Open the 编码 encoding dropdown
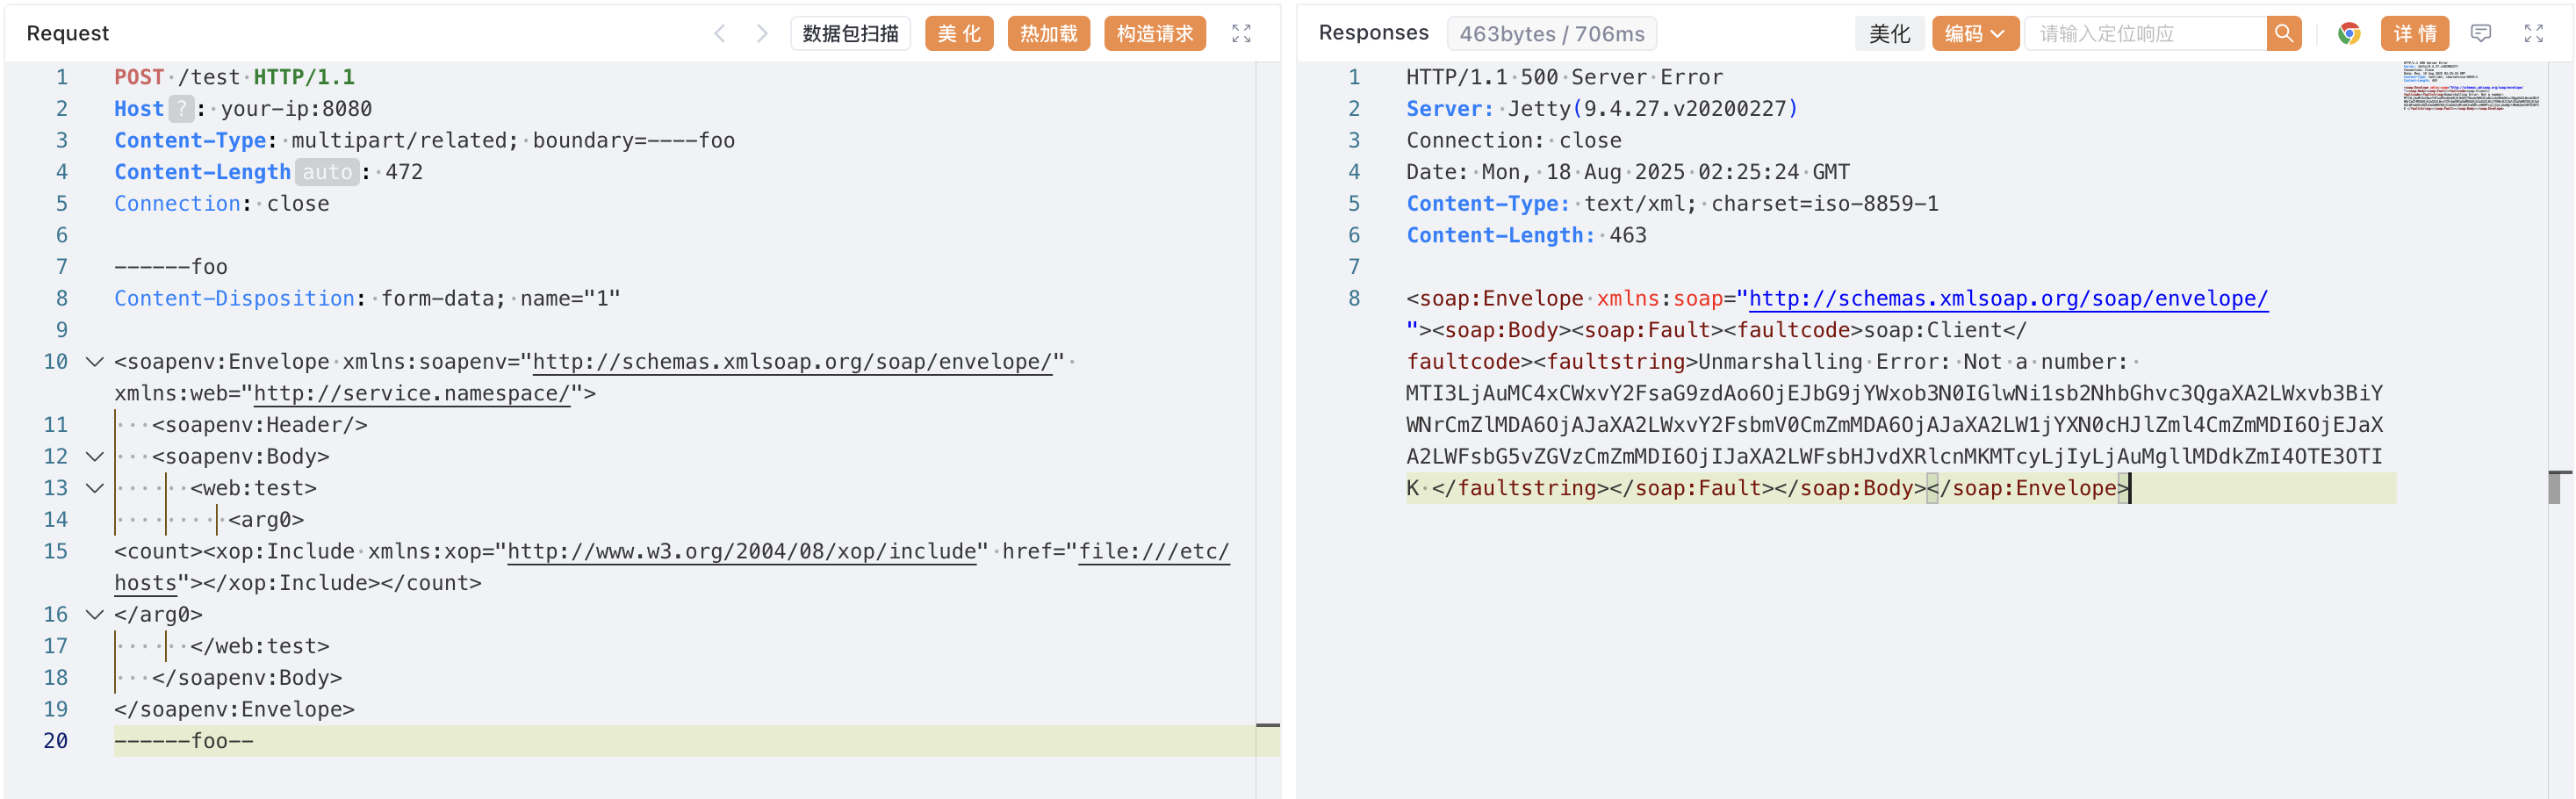The width and height of the screenshot is (2576, 799). pos(1974,34)
